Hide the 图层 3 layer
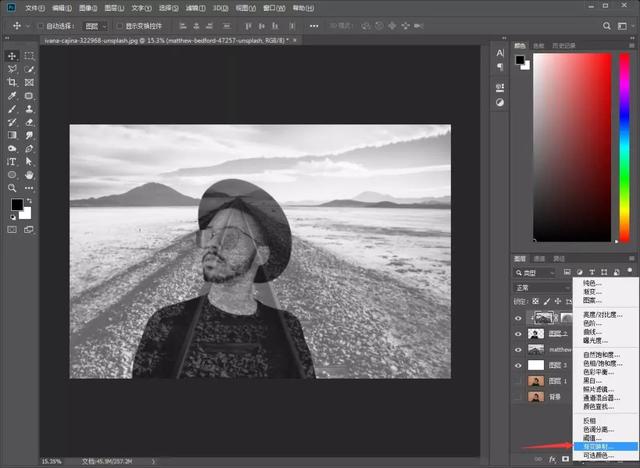Viewport: 640px width, 468px height. pos(518,366)
